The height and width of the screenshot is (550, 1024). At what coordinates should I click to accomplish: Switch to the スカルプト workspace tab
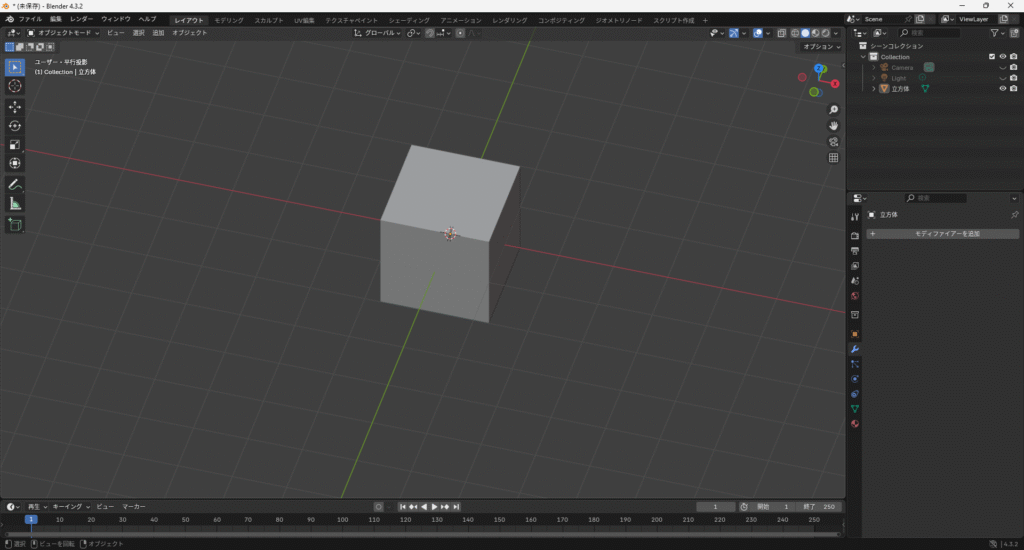(x=269, y=20)
